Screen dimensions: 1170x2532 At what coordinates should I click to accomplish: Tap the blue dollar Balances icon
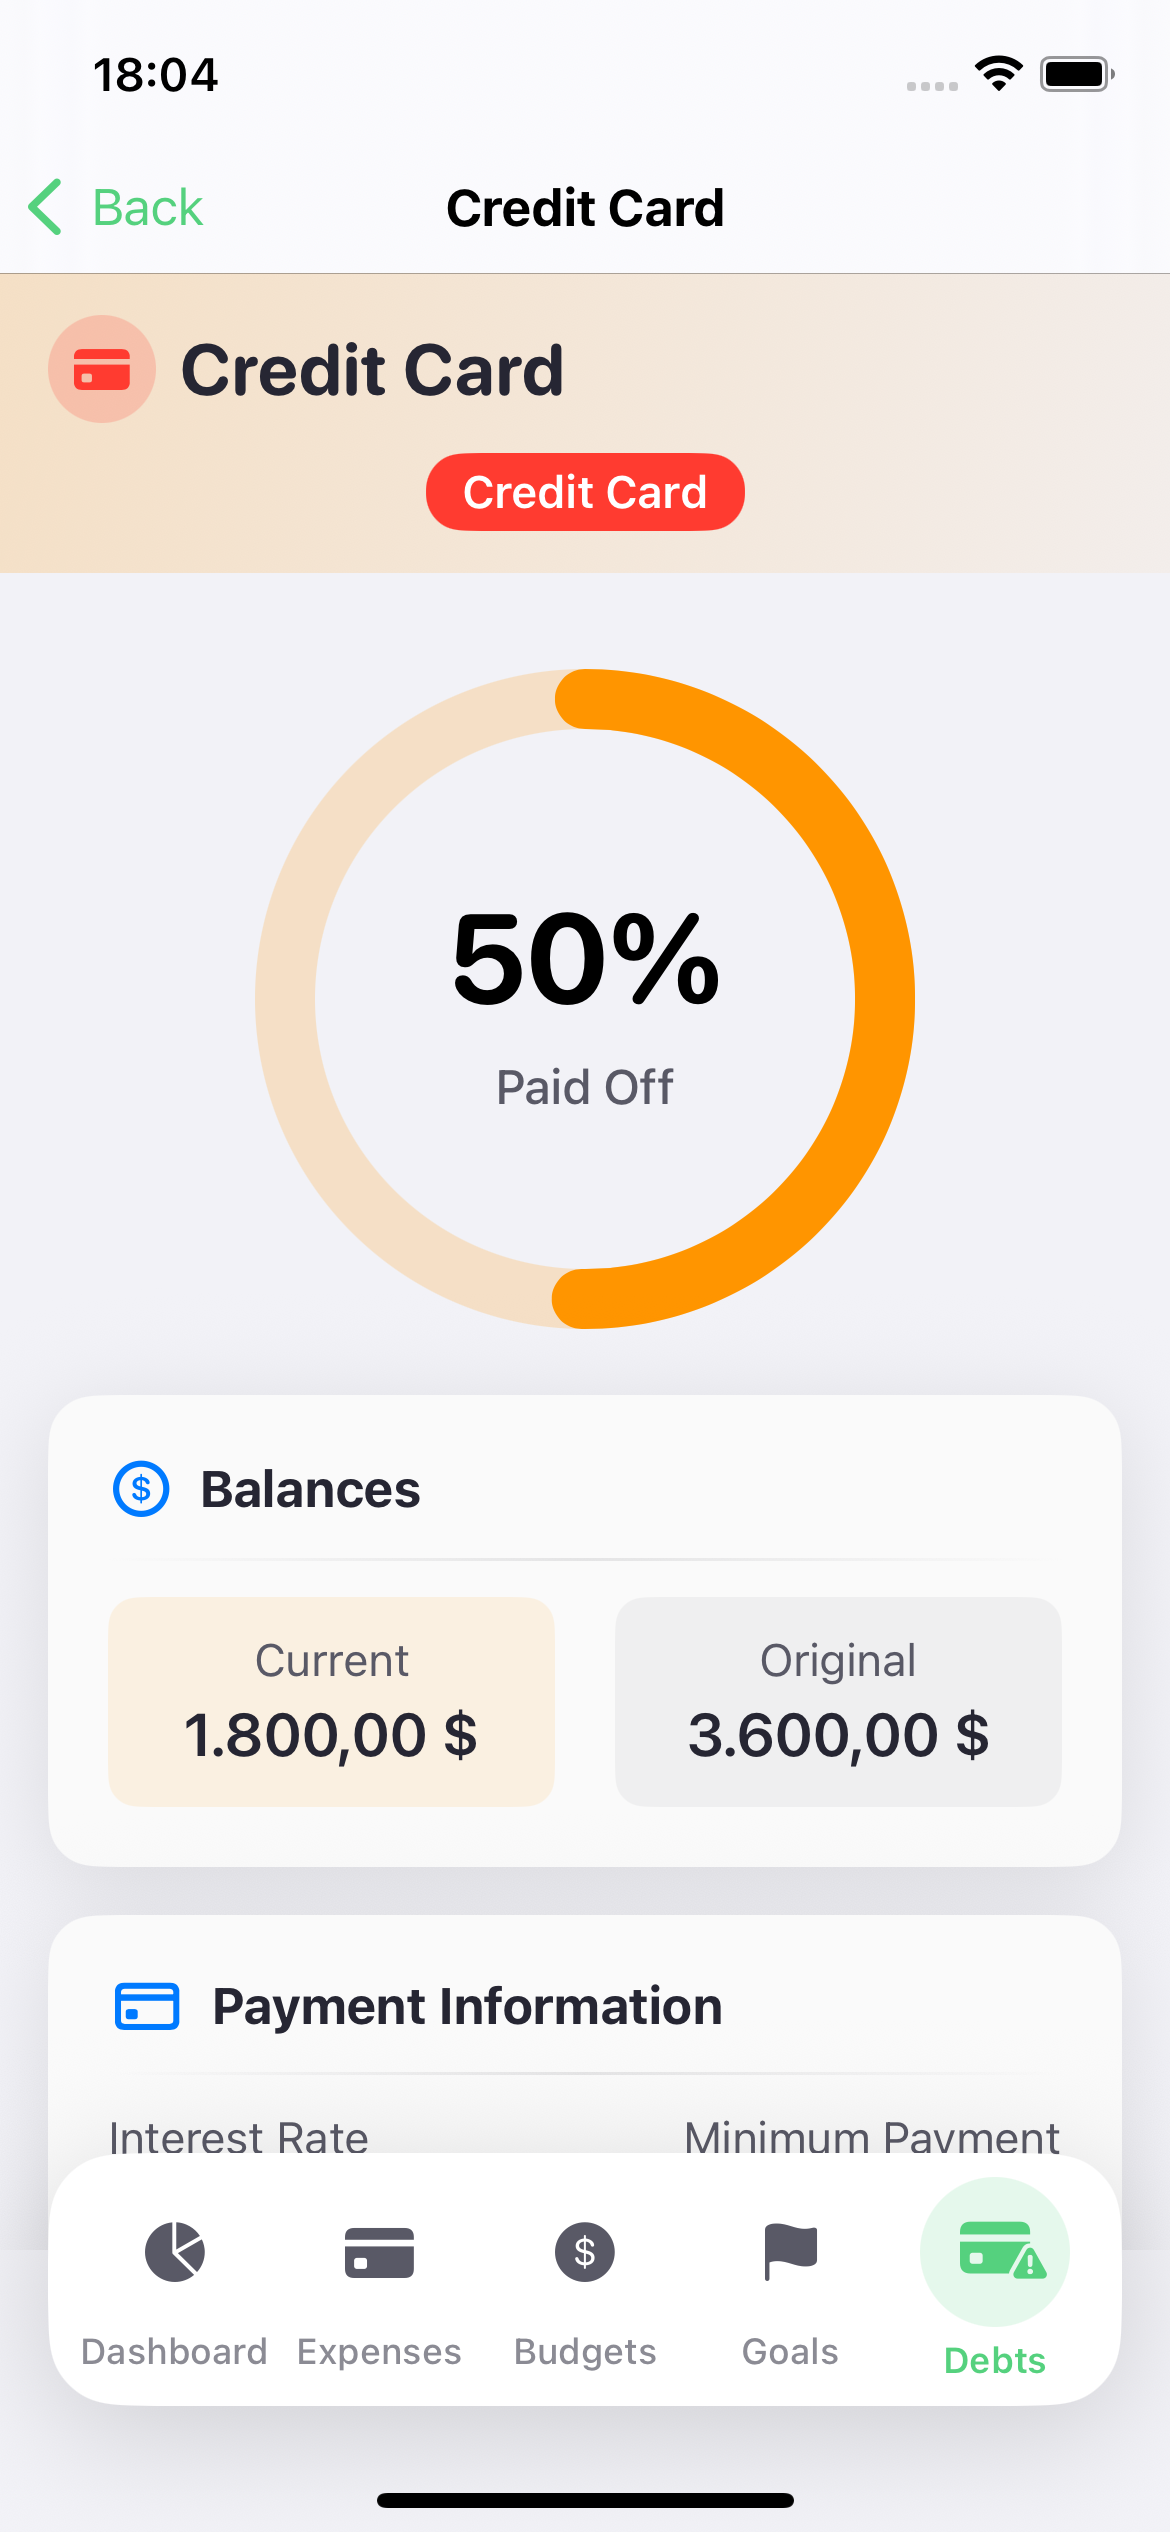[141, 1489]
